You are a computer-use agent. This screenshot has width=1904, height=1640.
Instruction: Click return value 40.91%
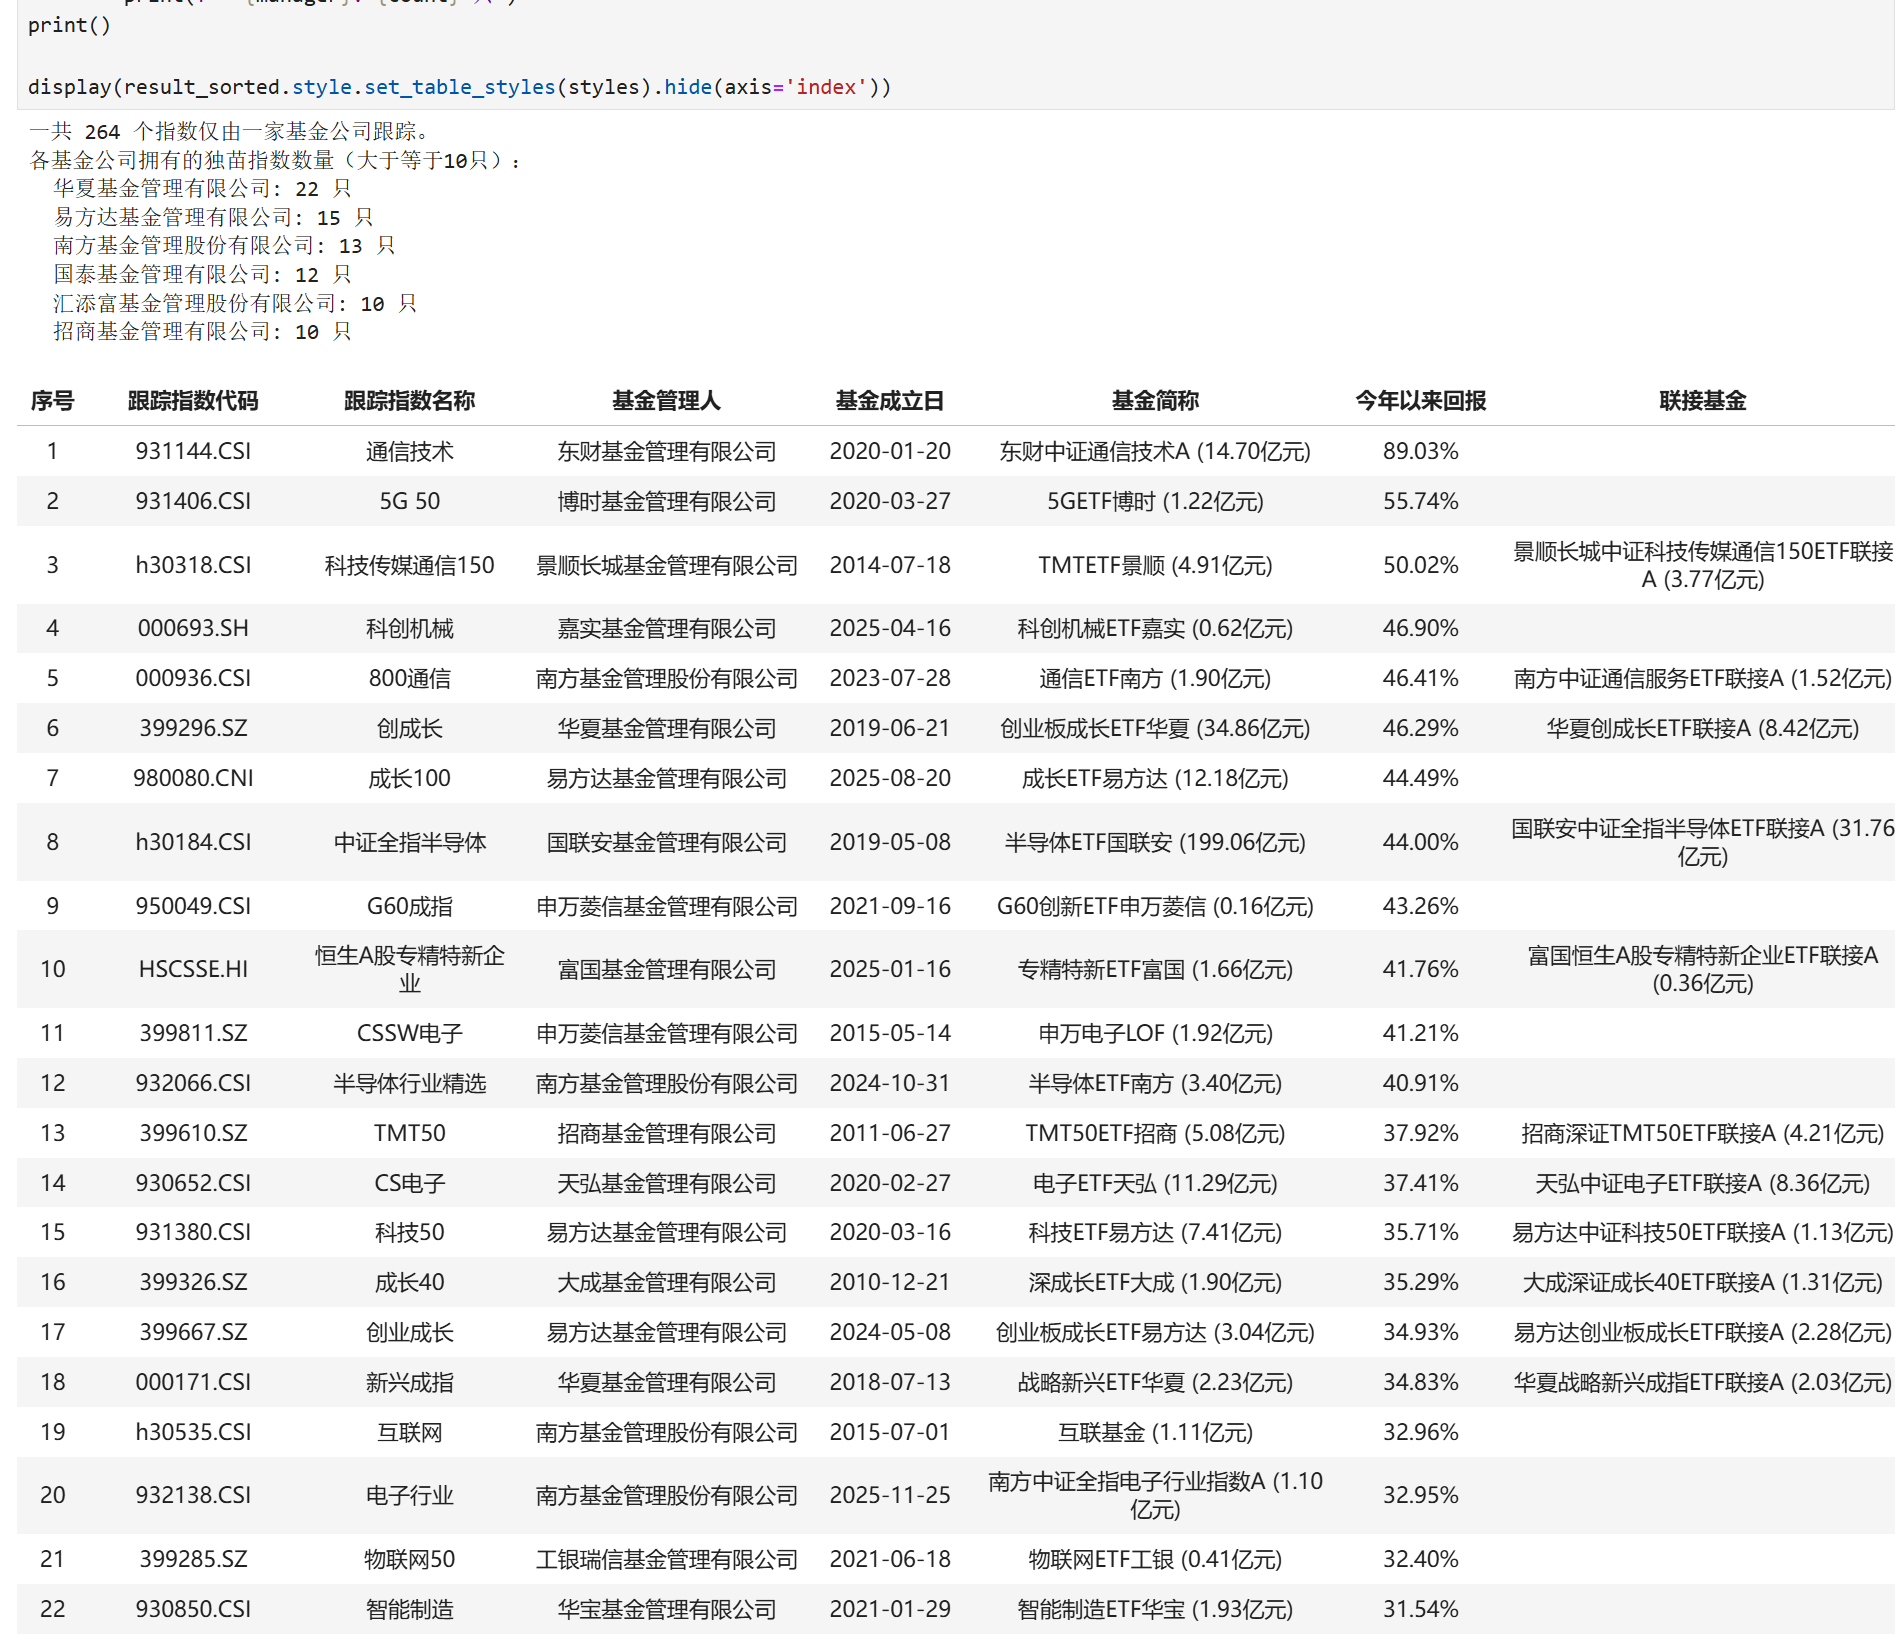point(1420,1083)
